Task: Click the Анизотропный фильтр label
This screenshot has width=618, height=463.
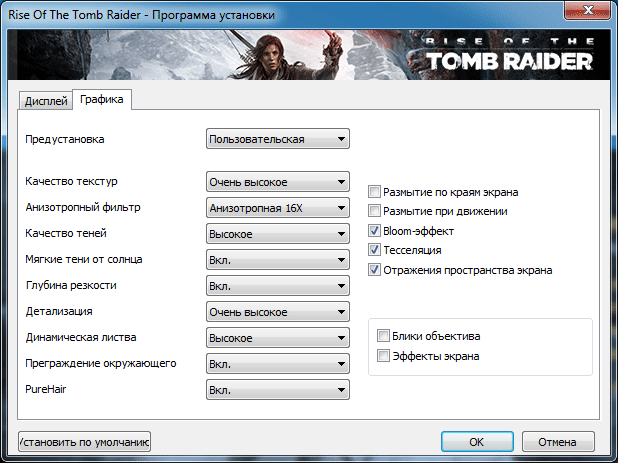Action: point(83,207)
